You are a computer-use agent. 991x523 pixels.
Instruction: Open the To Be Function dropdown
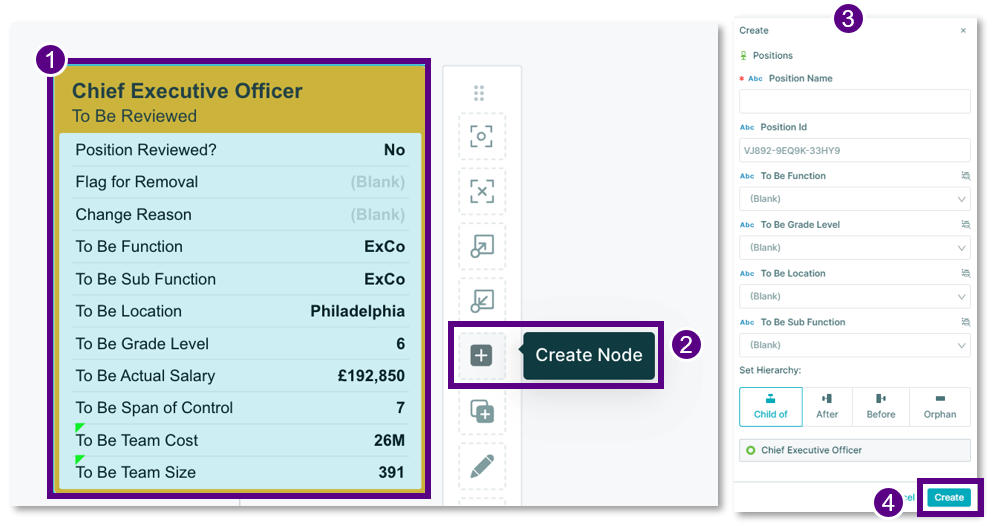pos(854,199)
